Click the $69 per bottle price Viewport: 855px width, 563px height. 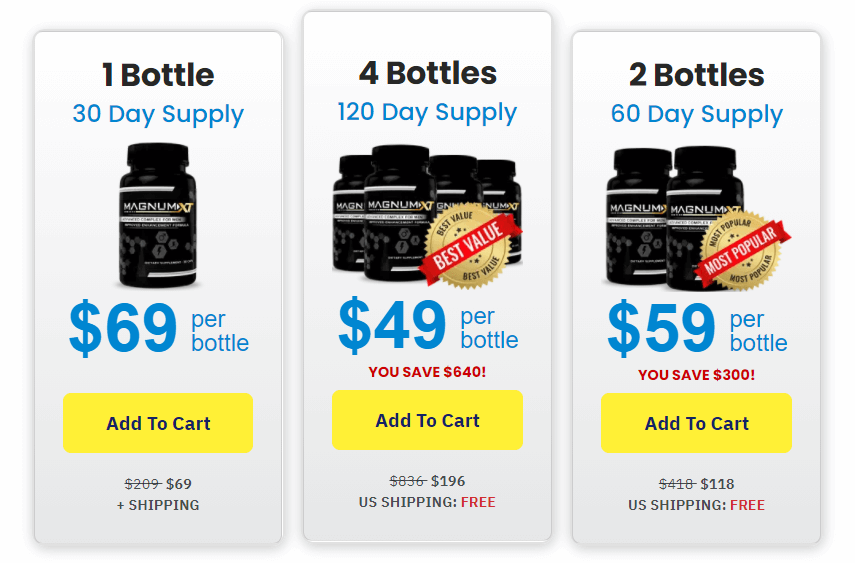(x=159, y=328)
